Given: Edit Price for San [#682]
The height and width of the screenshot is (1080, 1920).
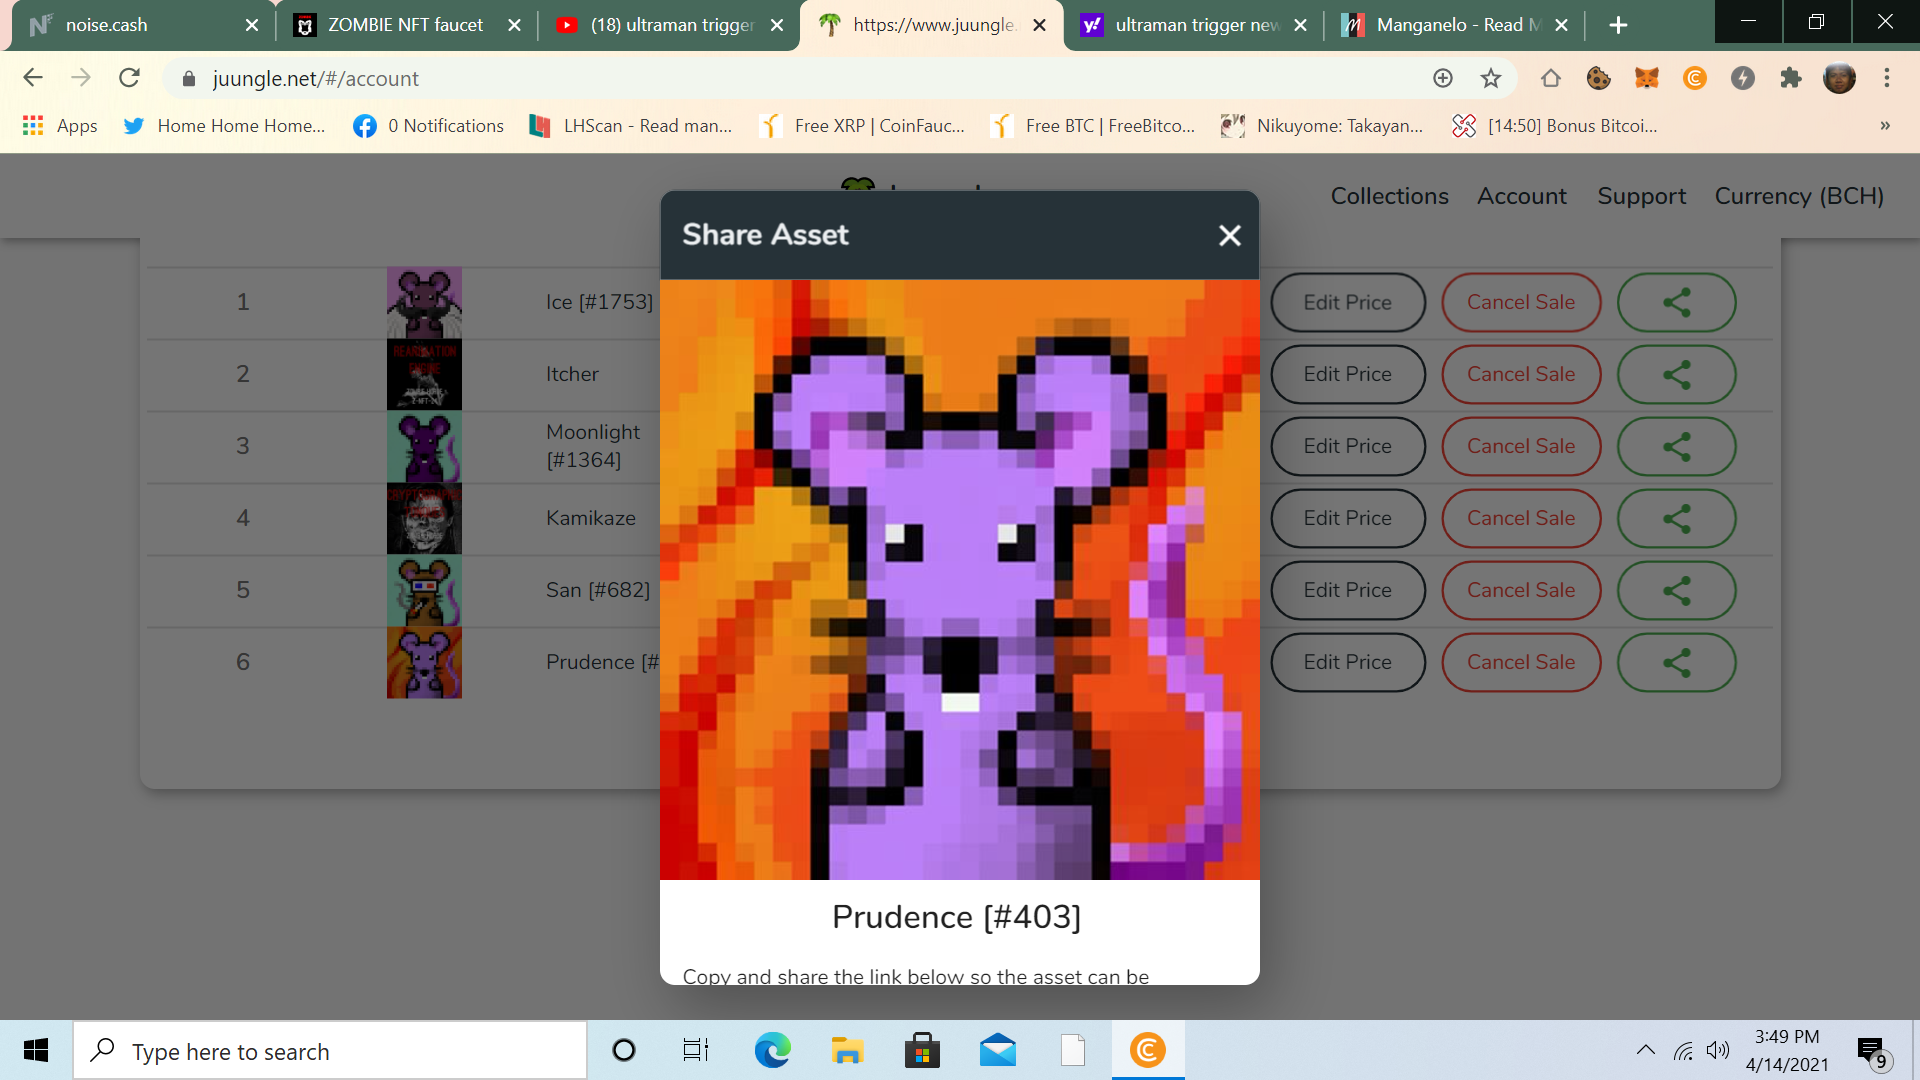Looking at the screenshot, I should [1348, 590].
